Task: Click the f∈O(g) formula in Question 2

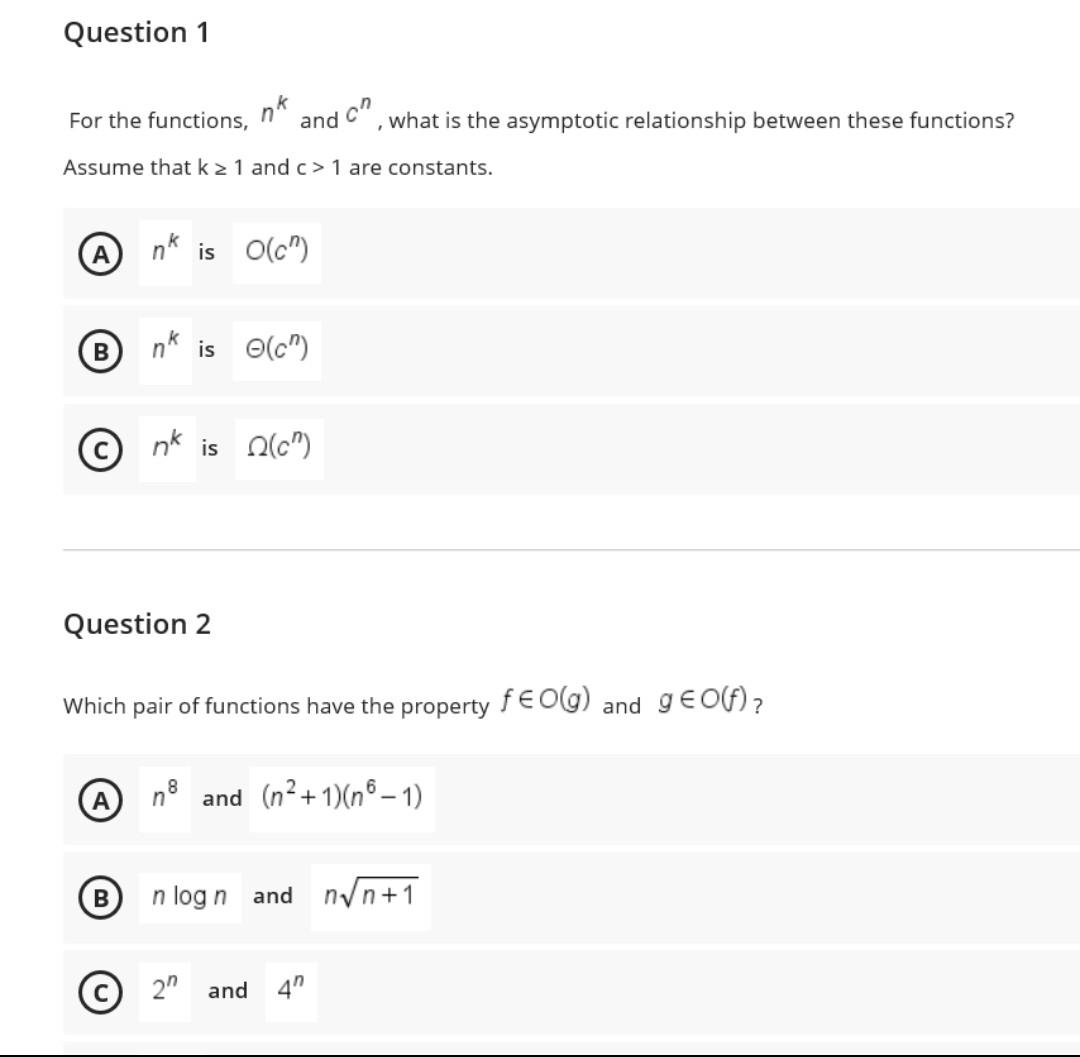Action: pos(544,700)
